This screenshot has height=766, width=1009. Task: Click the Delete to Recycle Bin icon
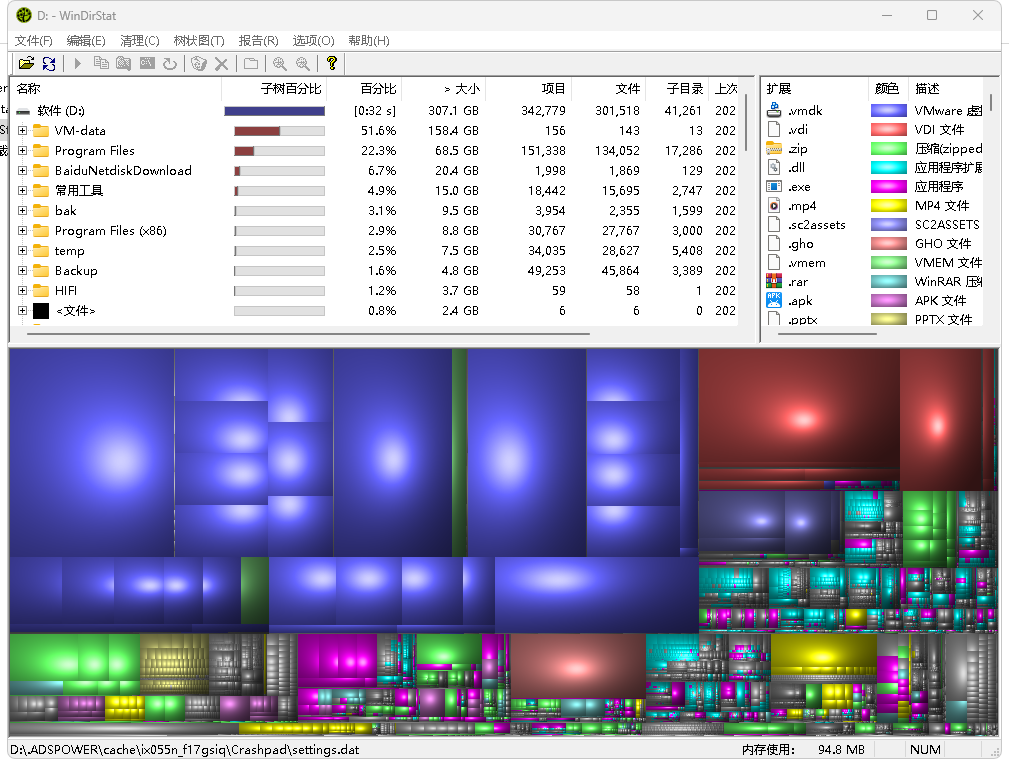199,64
